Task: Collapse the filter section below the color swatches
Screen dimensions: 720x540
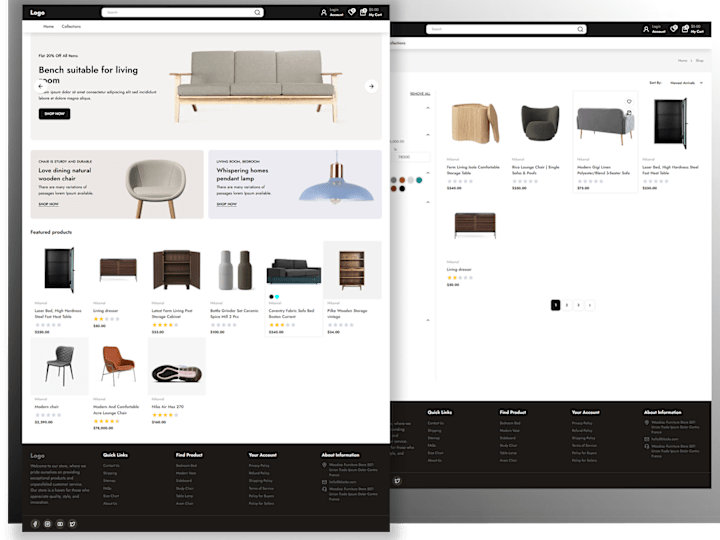Action: click(x=428, y=202)
